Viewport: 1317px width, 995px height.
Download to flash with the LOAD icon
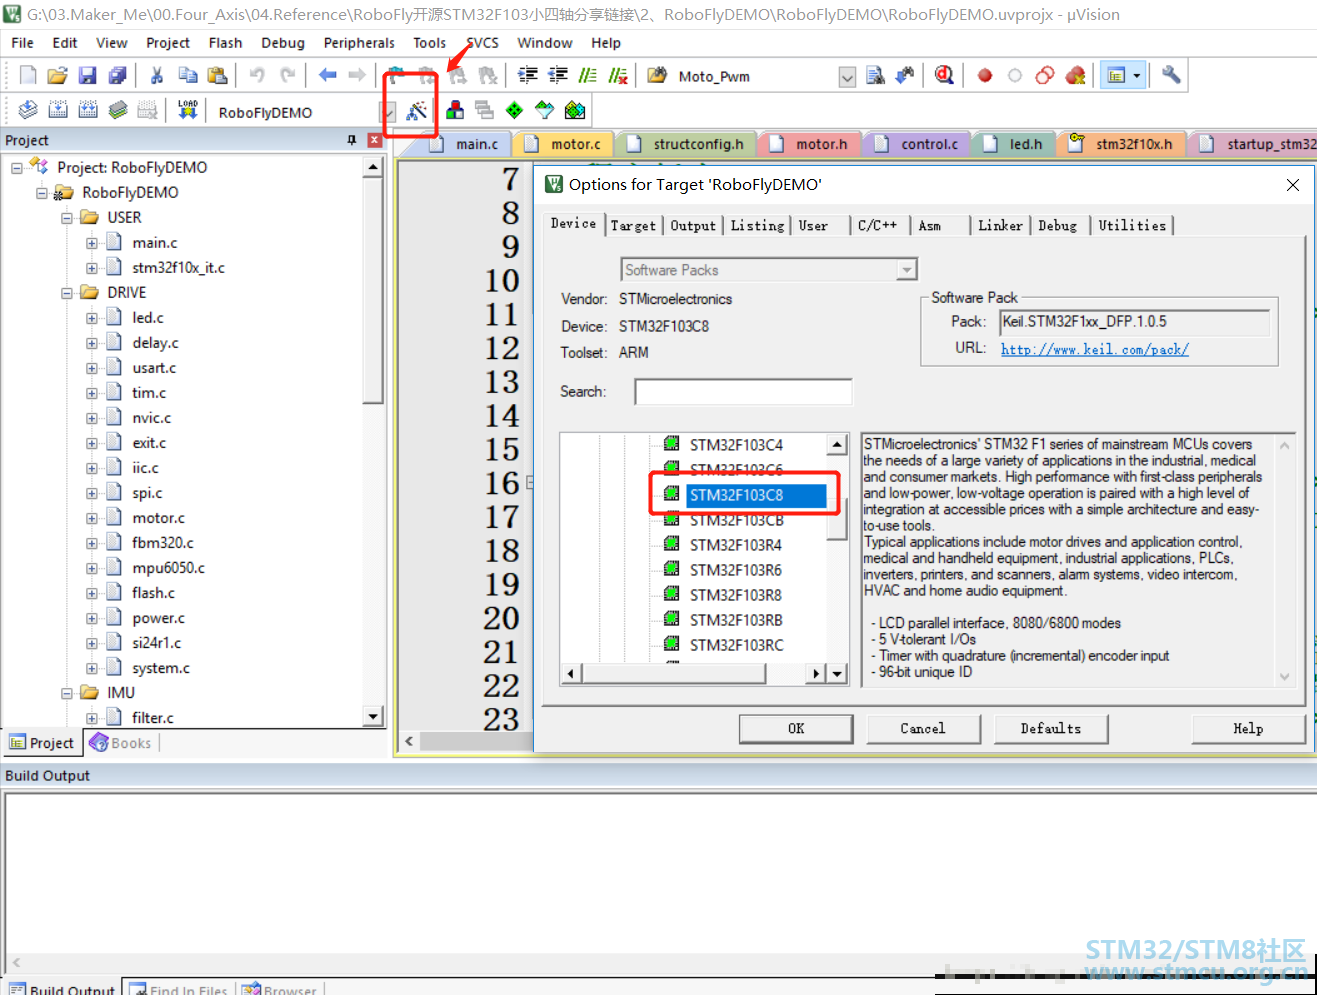click(187, 110)
